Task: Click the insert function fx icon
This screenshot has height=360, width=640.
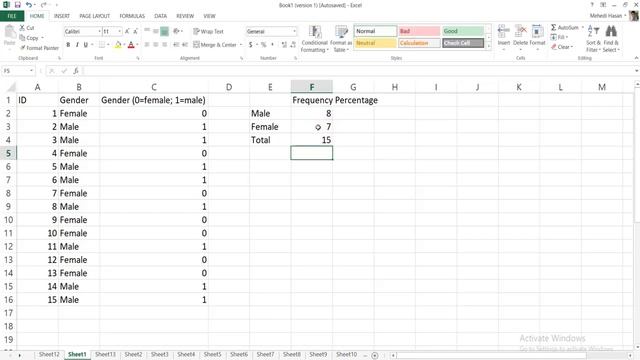Action: click(x=76, y=71)
